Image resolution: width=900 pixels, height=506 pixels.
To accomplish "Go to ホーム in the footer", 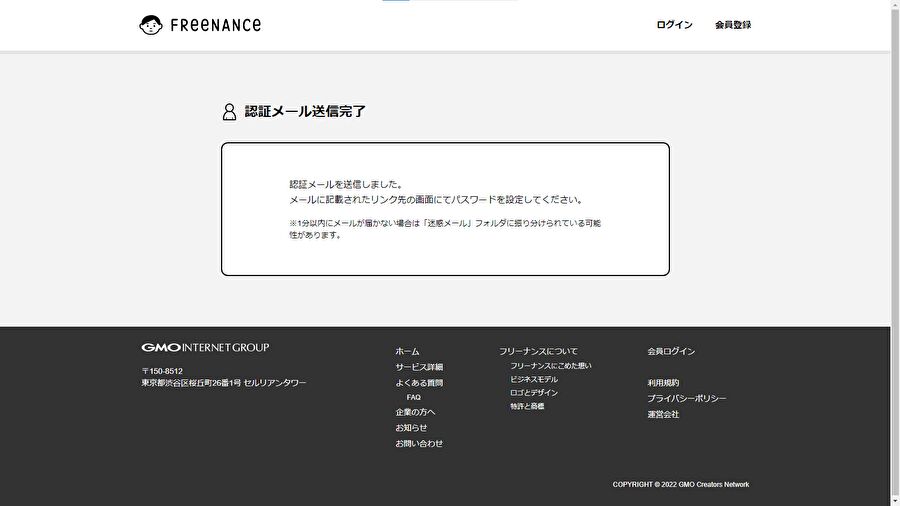I will tap(407, 352).
